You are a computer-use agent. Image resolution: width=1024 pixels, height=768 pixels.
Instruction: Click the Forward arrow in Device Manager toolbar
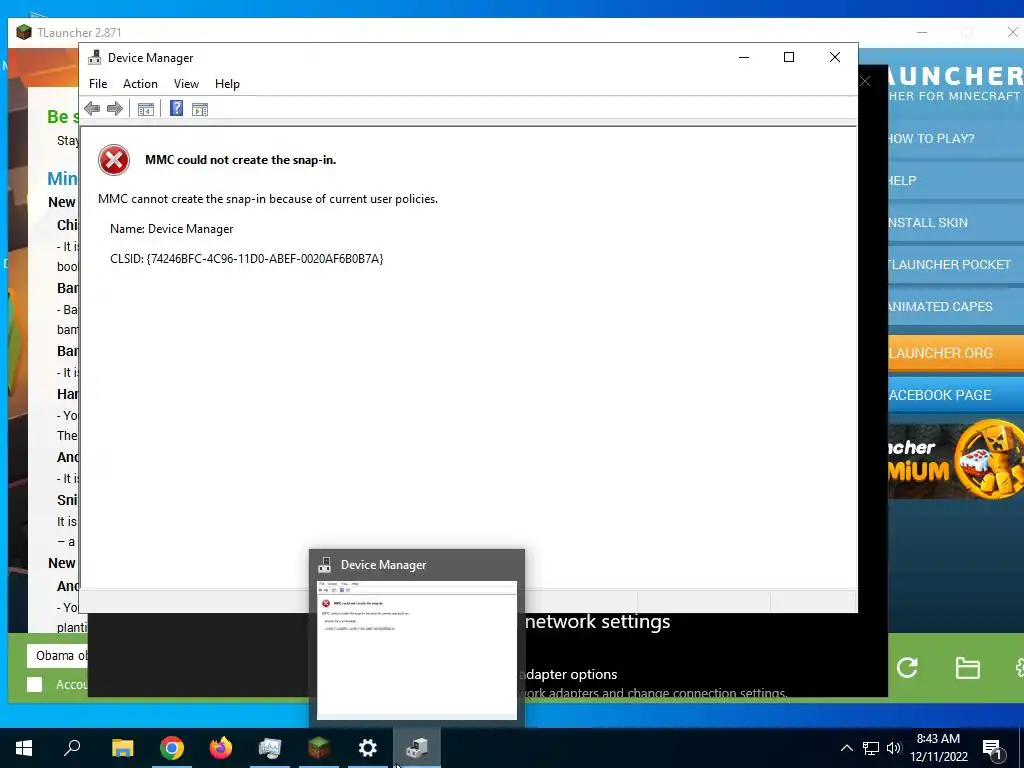click(x=115, y=109)
